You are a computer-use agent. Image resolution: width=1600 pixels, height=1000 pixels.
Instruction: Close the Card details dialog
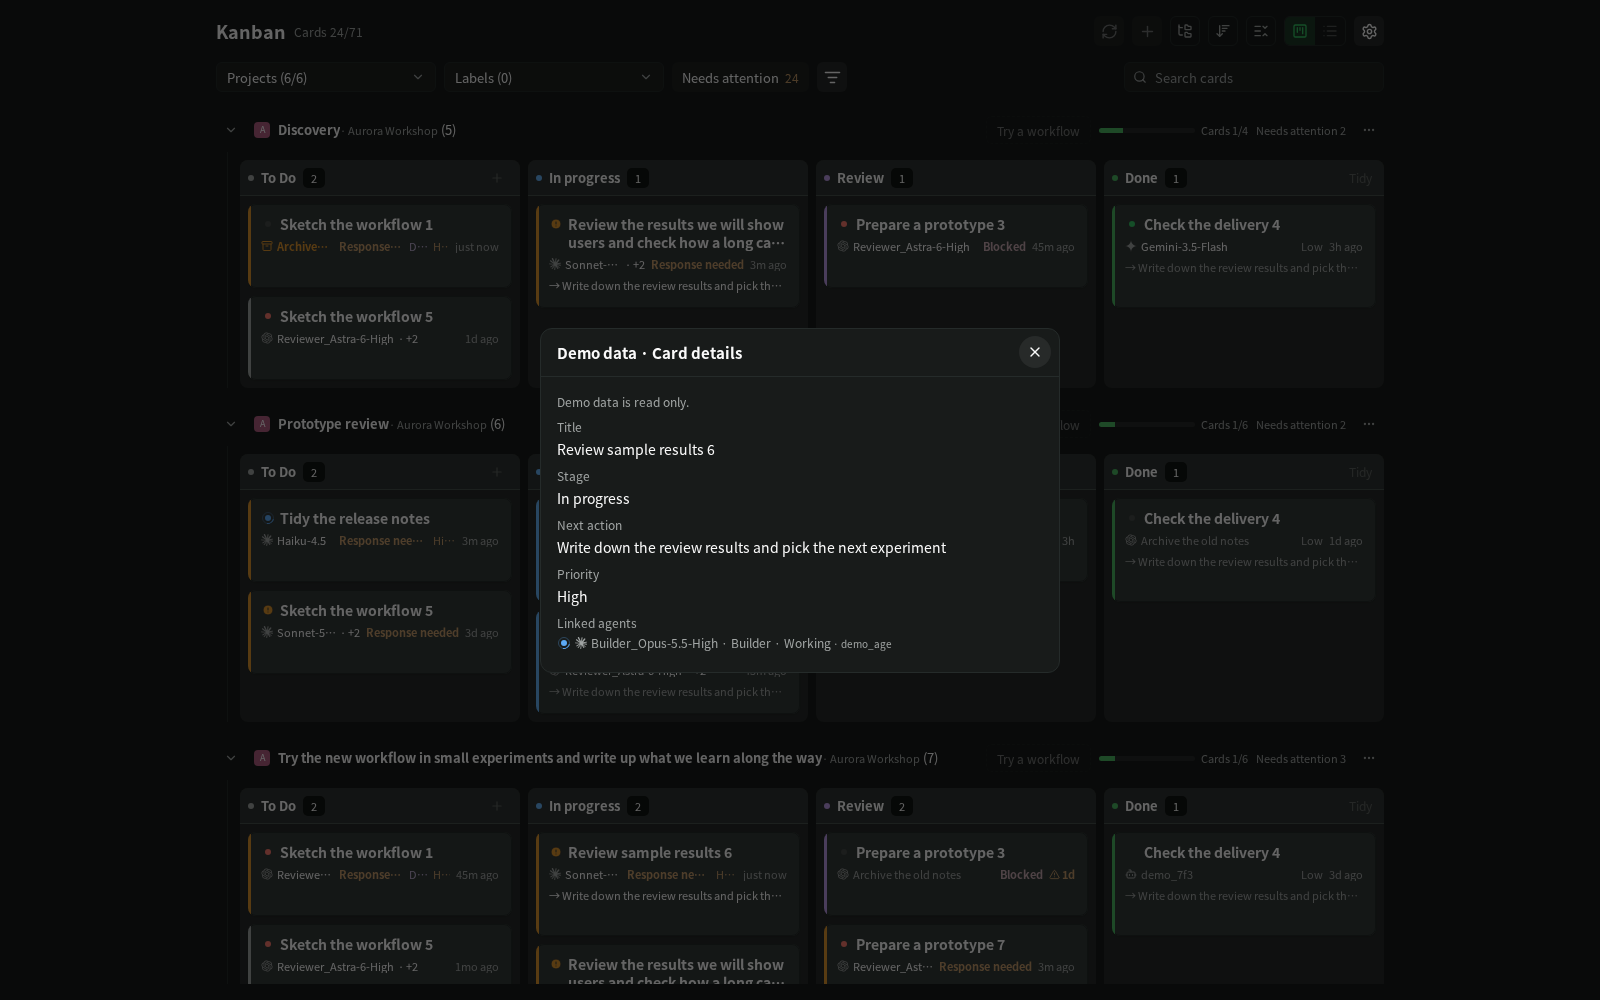click(1035, 352)
